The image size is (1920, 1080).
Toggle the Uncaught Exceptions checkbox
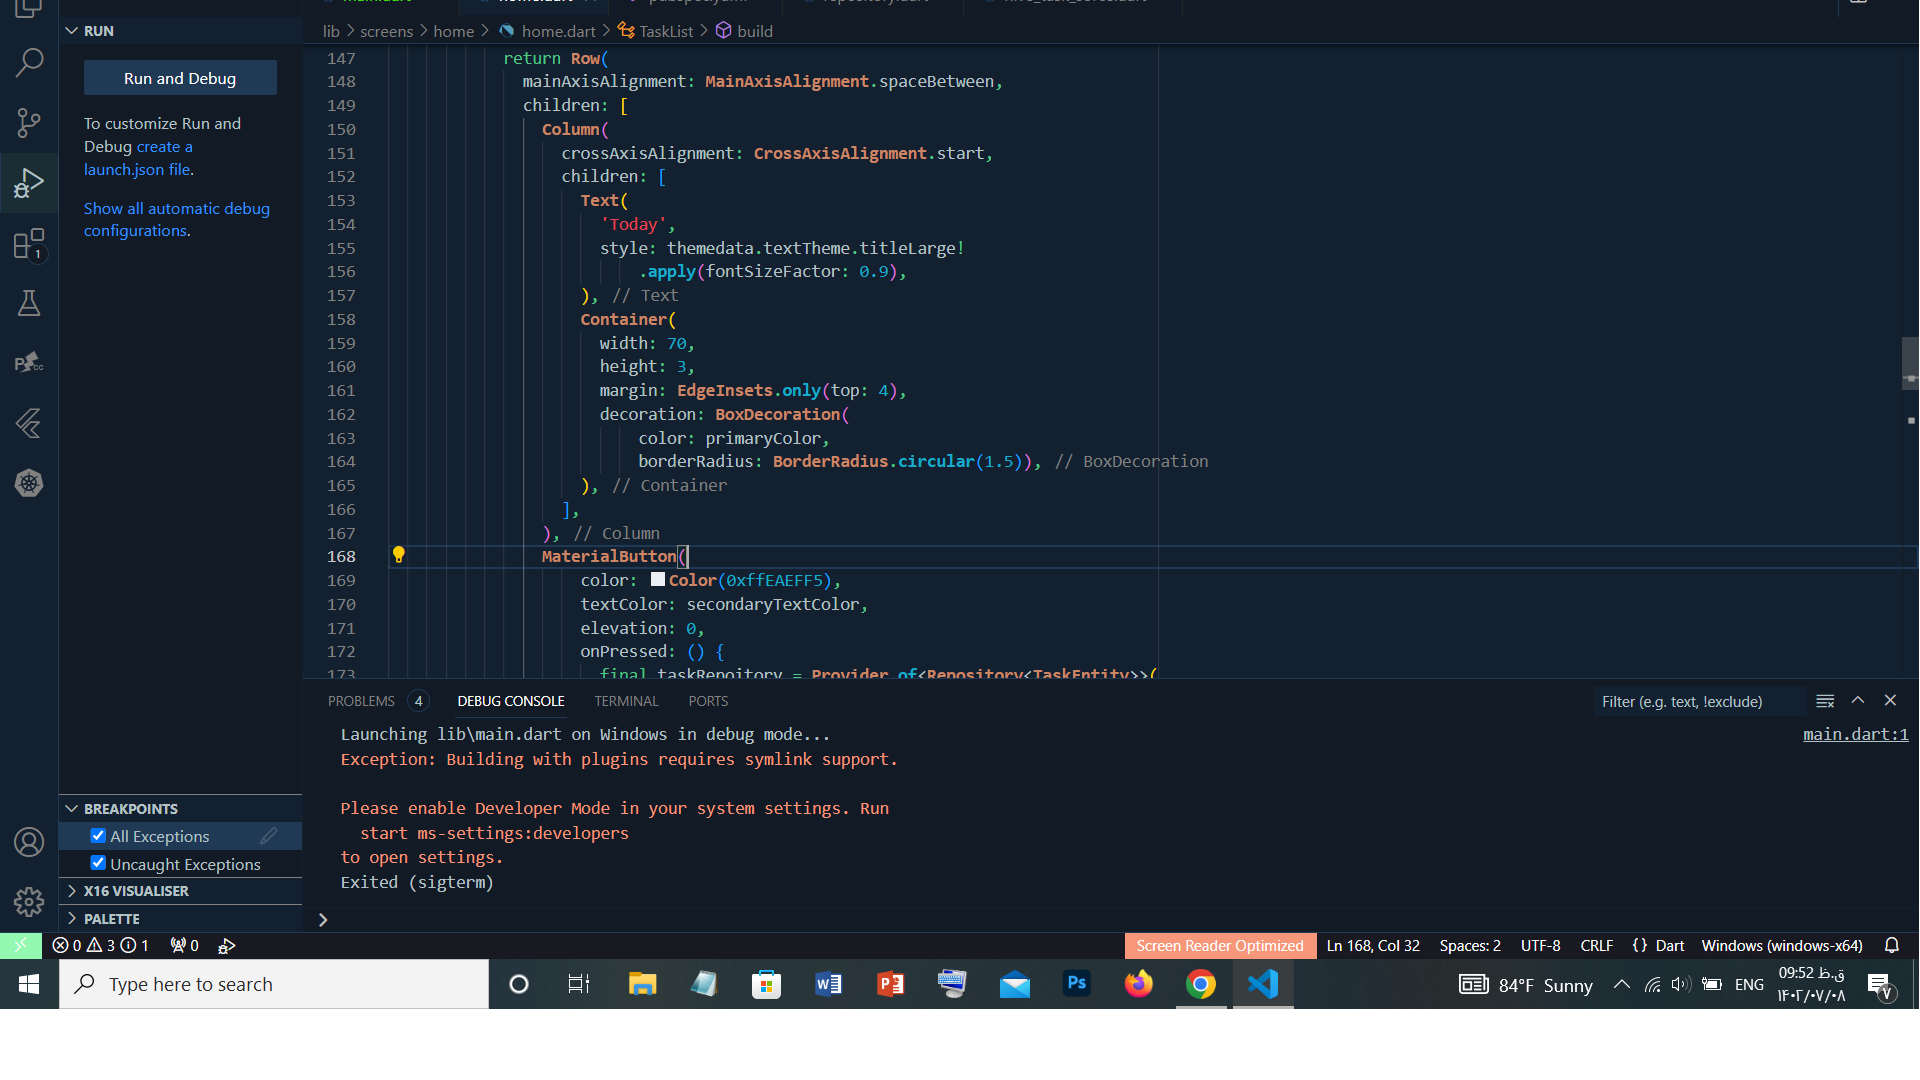pos(98,863)
